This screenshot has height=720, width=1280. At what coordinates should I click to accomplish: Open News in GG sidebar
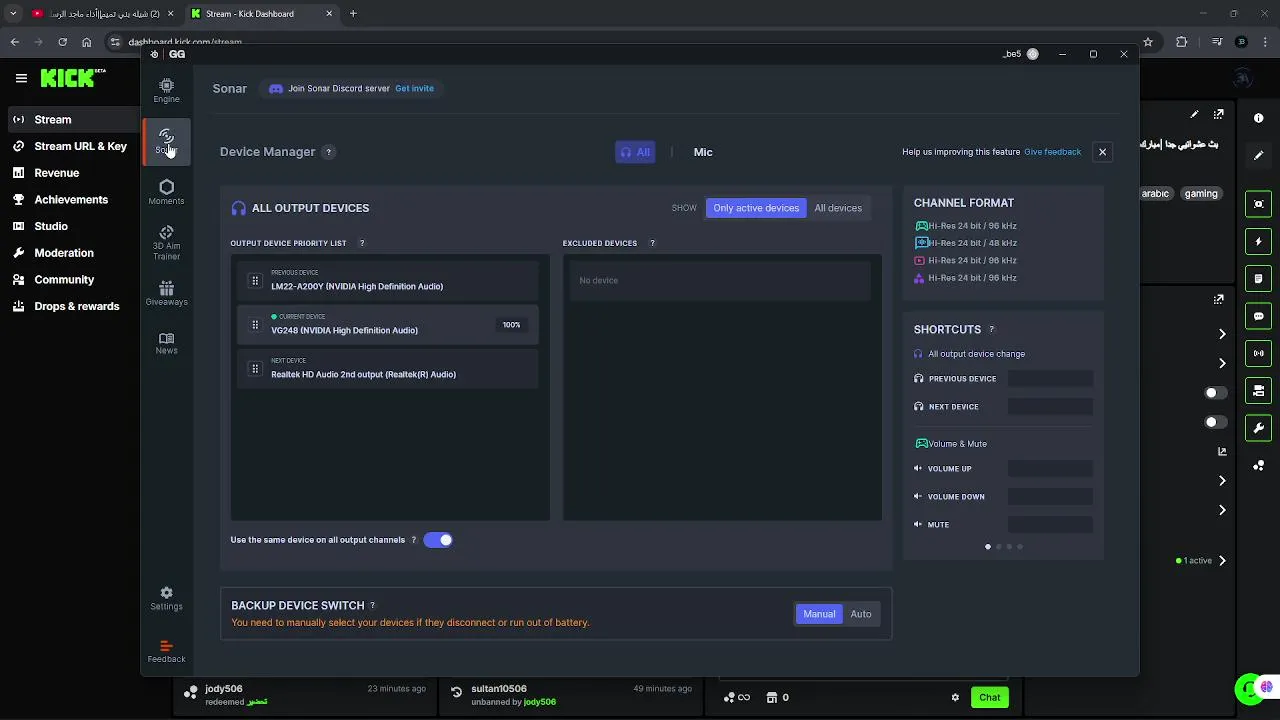click(x=166, y=343)
